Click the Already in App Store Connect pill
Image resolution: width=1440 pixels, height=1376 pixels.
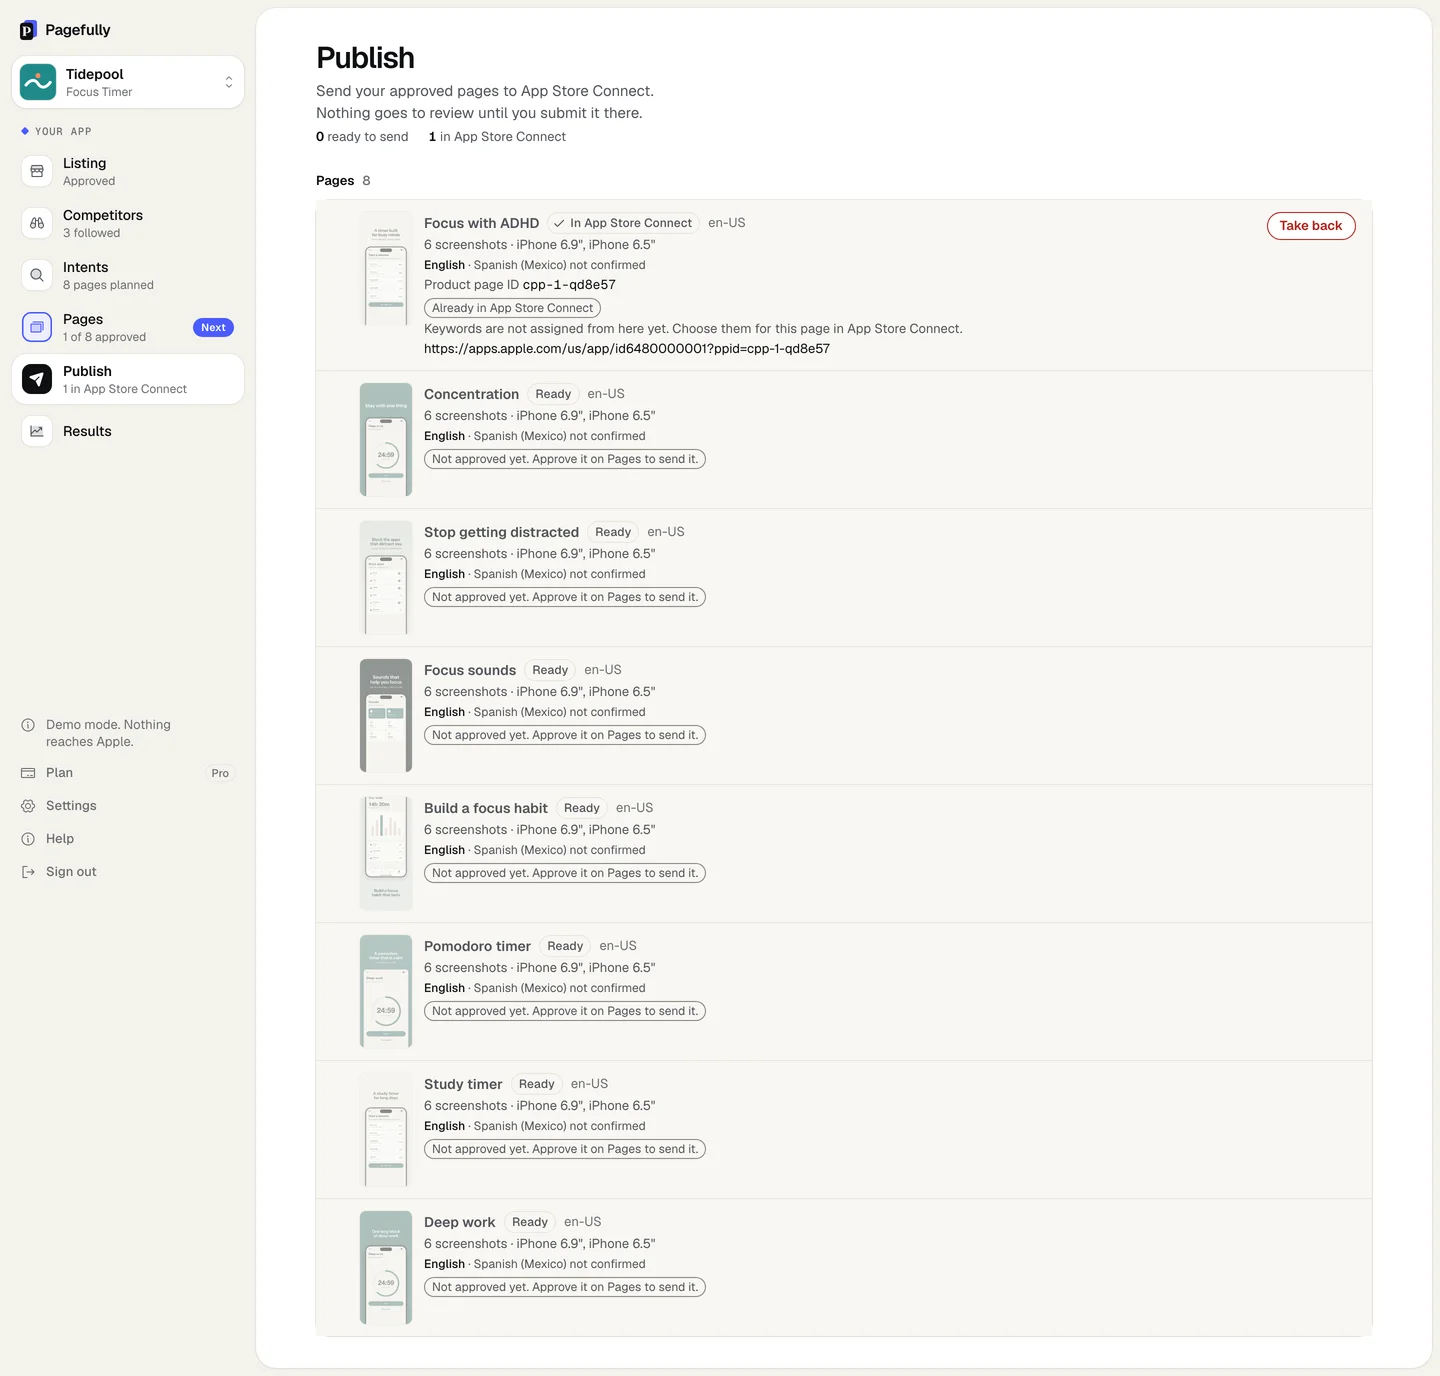pos(512,308)
